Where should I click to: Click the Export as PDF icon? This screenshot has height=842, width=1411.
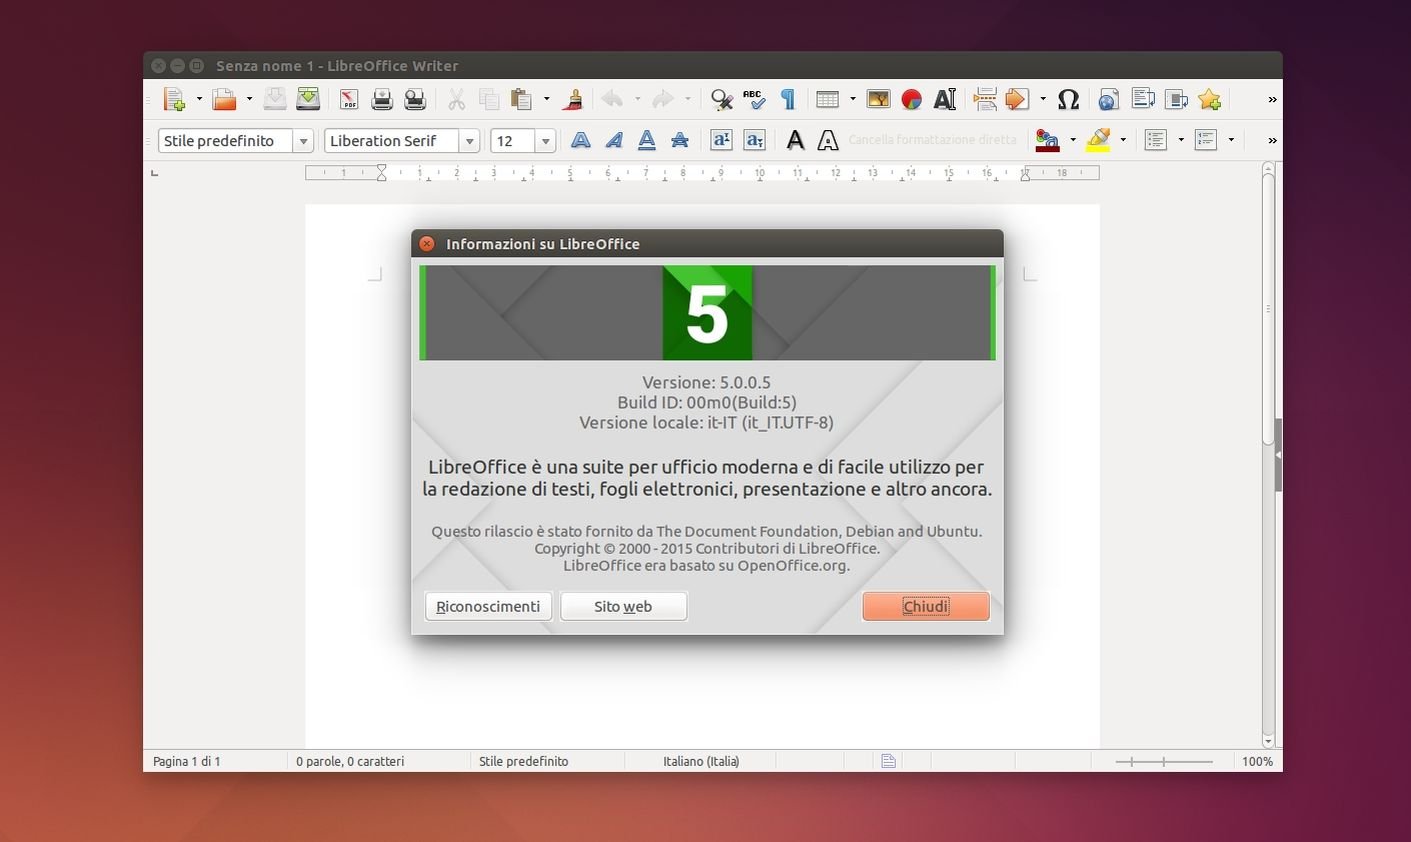click(x=349, y=99)
